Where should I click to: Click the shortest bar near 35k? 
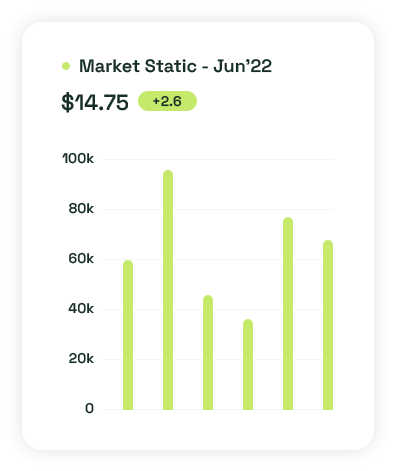coord(248,364)
